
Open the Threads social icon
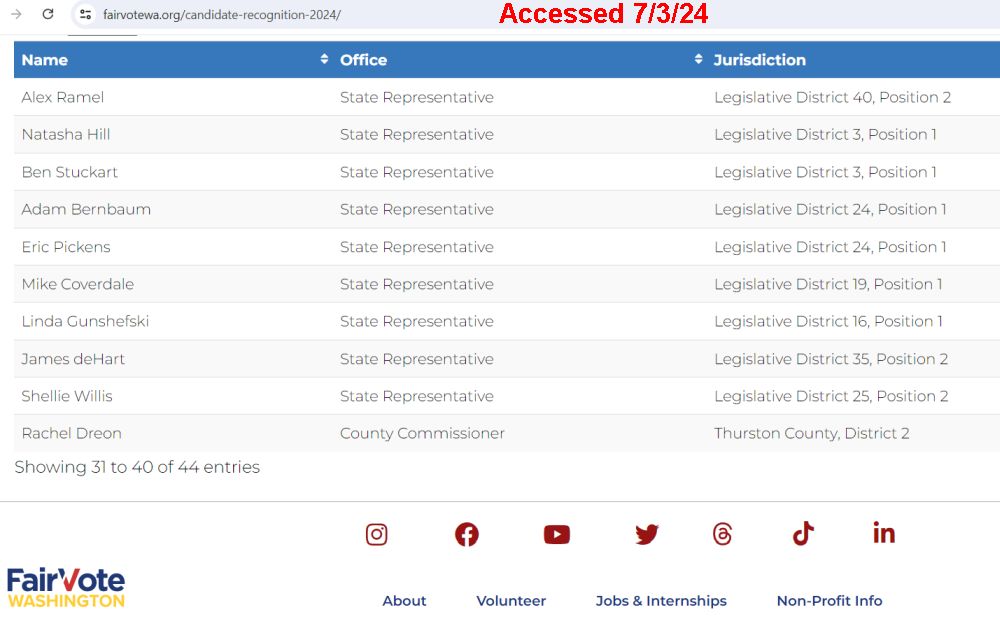tap(722, 534)
